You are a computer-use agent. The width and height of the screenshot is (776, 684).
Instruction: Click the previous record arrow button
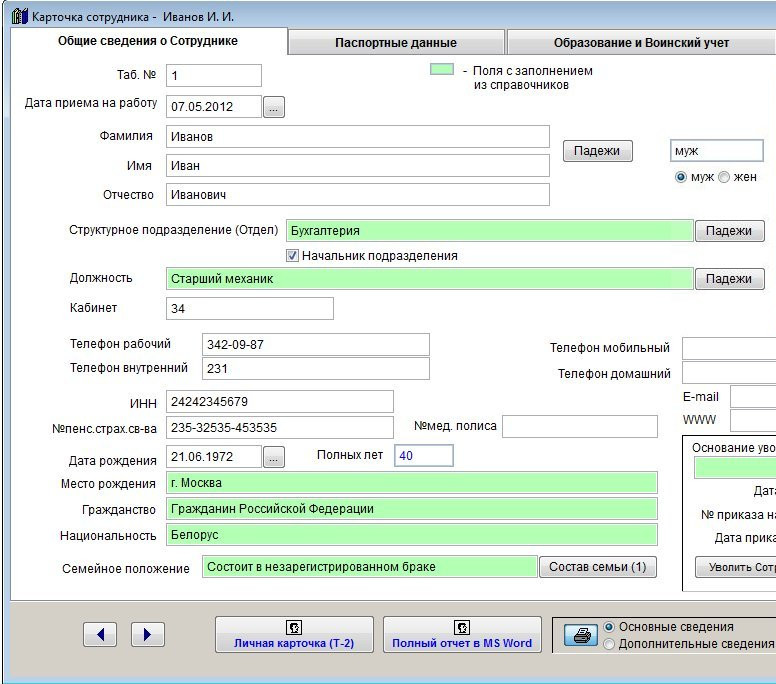99,634
